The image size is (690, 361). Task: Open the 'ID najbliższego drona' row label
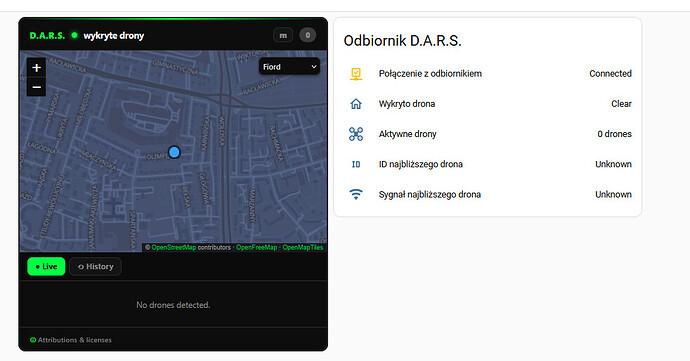pyautogui.click(x=421, y=164)
